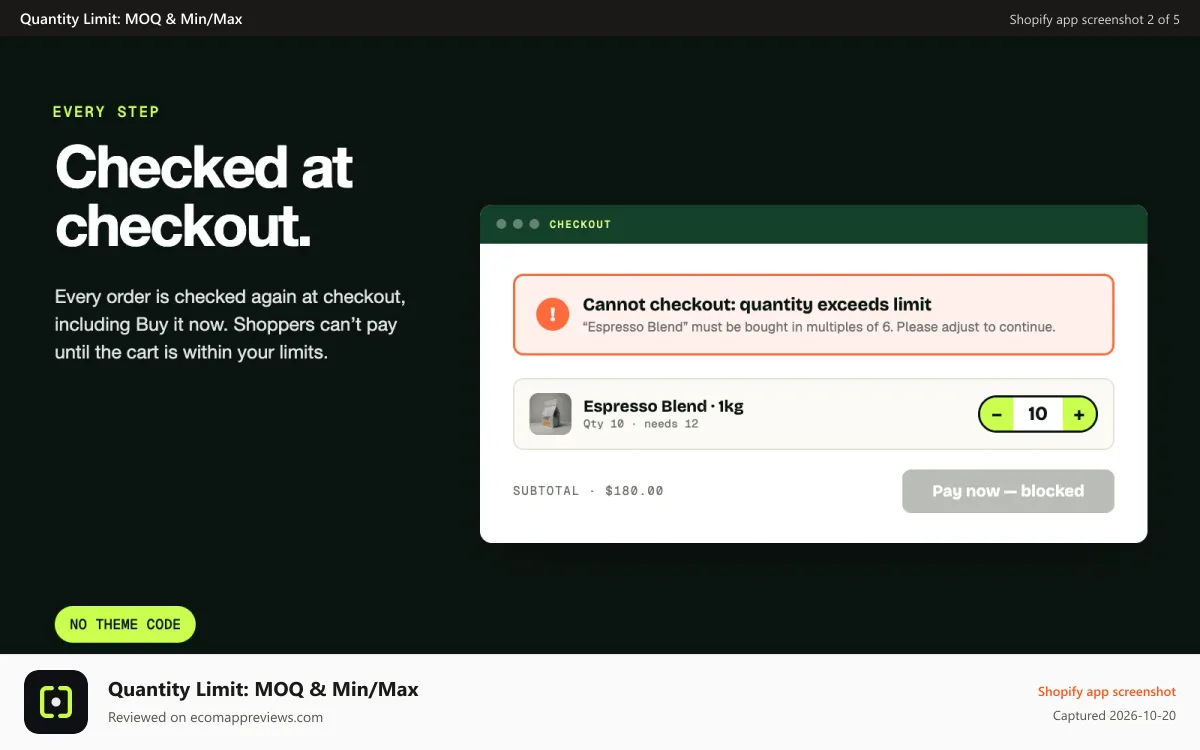Image resolution: width=1200 pixels, height=750 pixels.
Task: Click the NO THEME CODE badge
Action: (125, 624)
